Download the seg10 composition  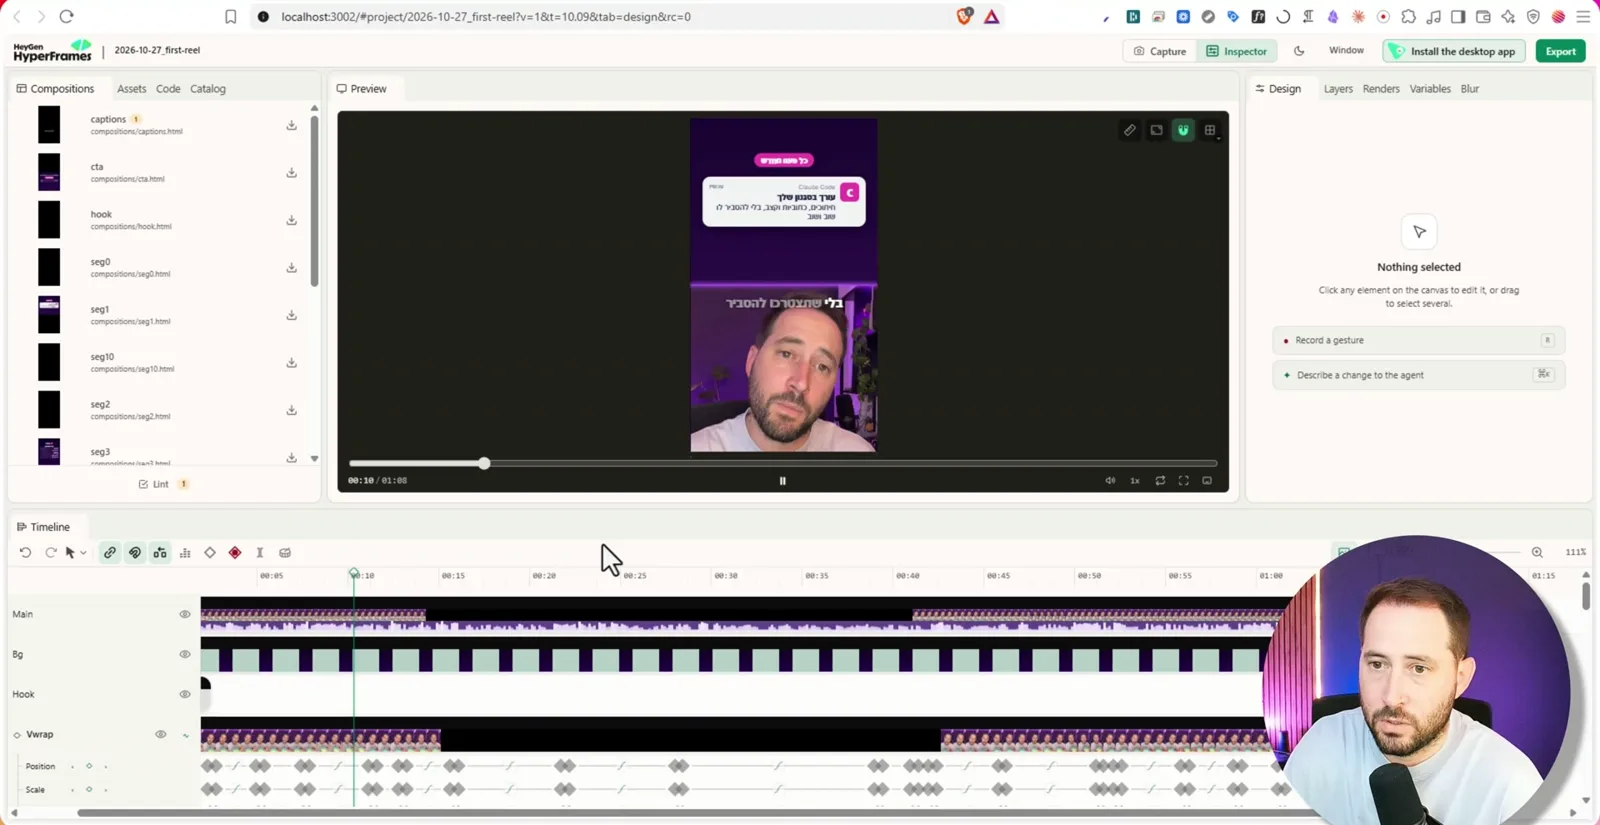[291, 362]
